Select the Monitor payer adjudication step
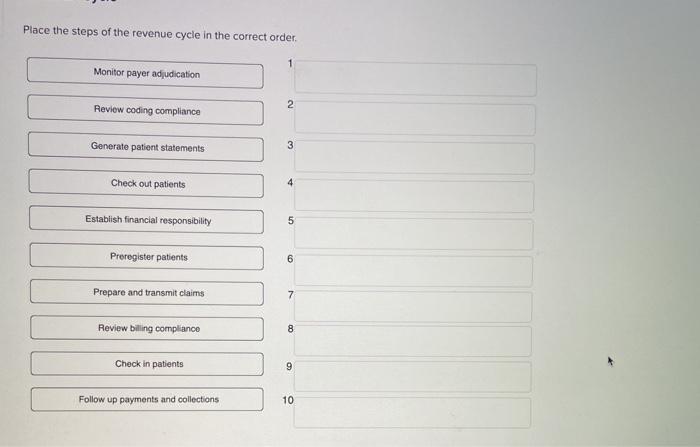The height and width of the screenshot is (447, 700). 145,73
